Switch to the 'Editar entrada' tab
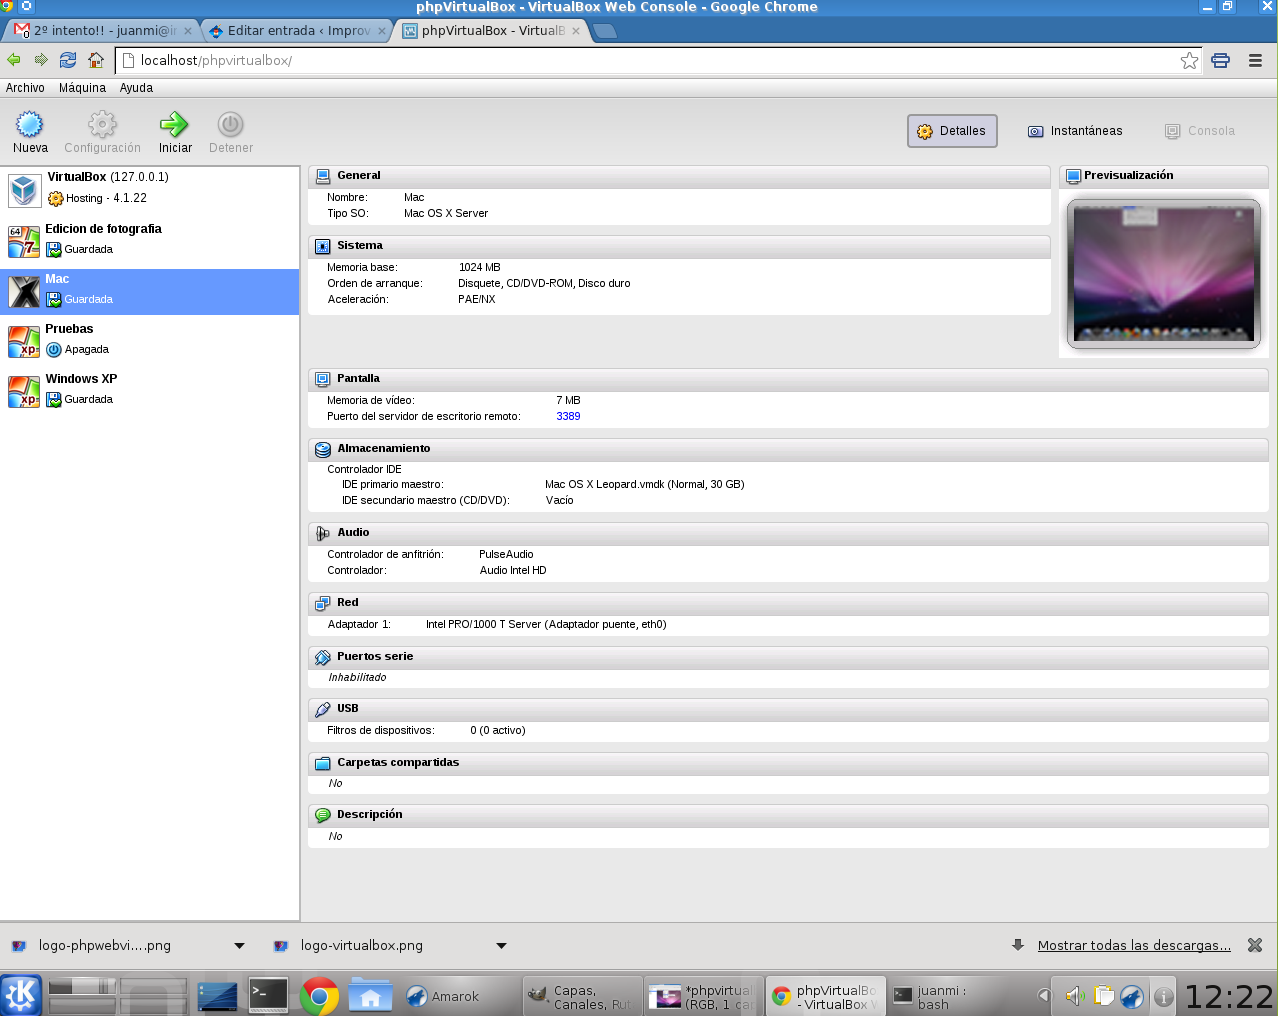The height and width of the screenshot is (1016, 1278). pos(297,31)
